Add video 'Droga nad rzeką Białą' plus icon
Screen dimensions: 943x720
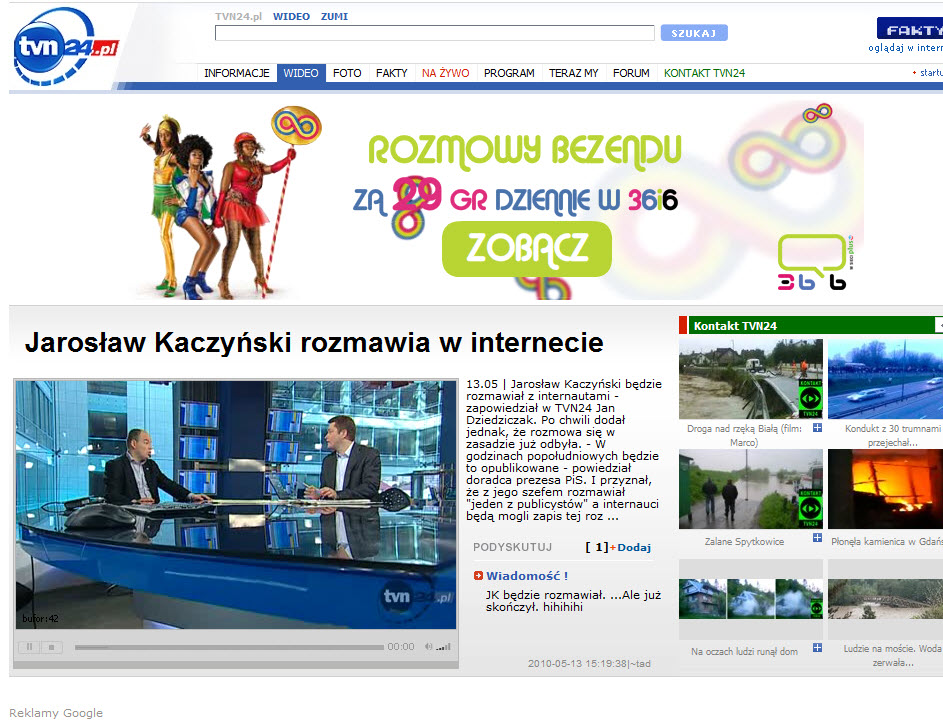[817, 428]
